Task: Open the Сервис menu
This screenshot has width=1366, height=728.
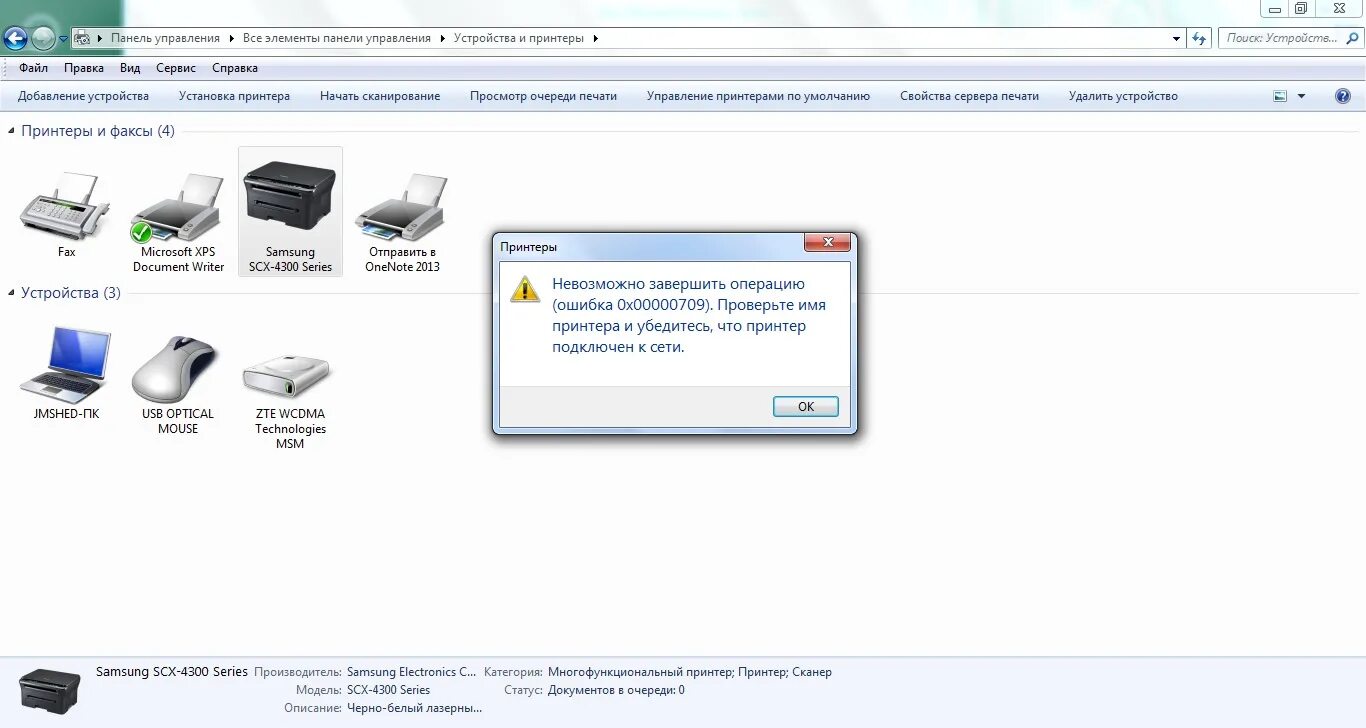Action: (x=176, y=68)
